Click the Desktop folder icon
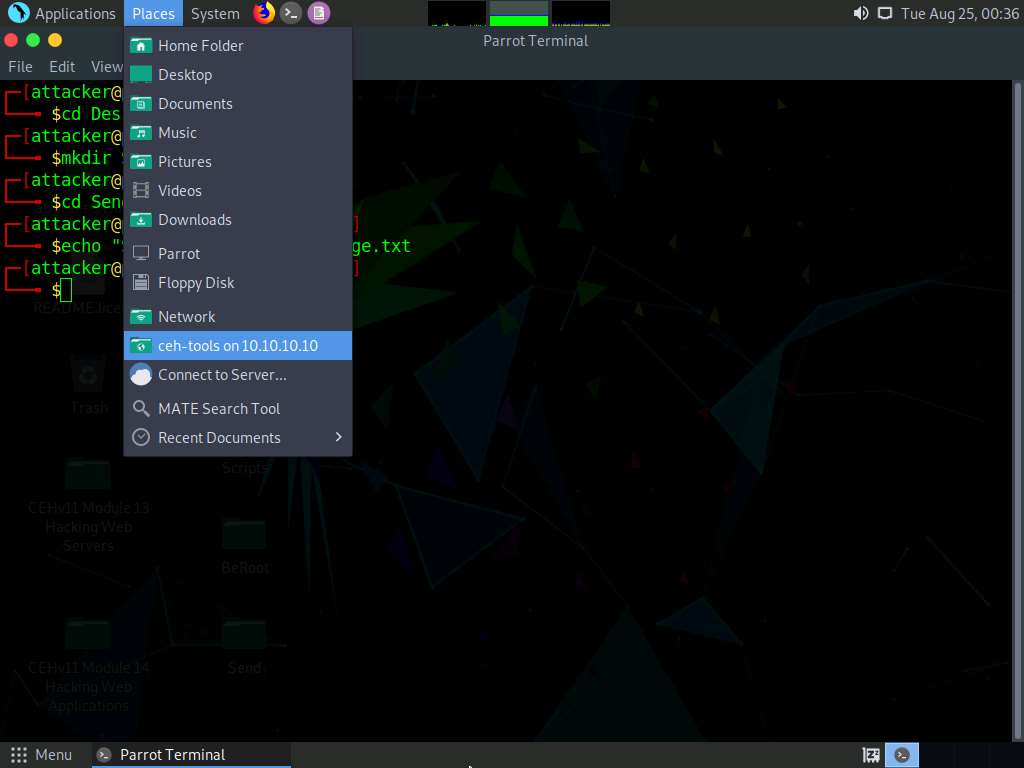 (141, 74)
